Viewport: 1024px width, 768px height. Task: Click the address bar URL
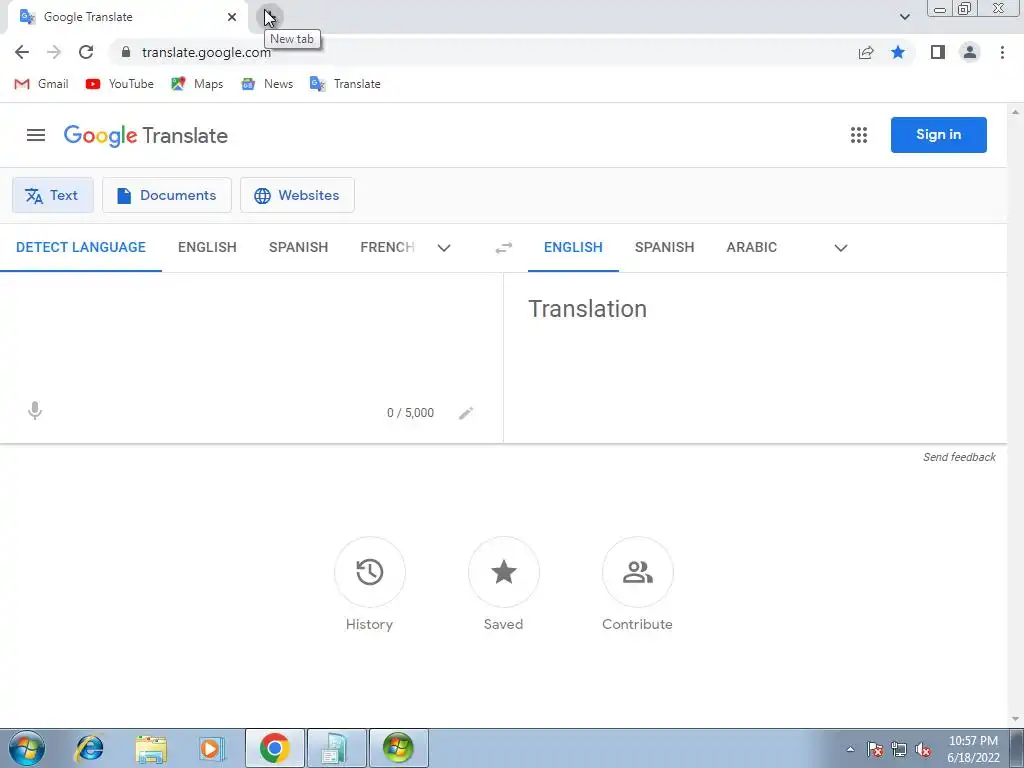click(x=206, y=52)
